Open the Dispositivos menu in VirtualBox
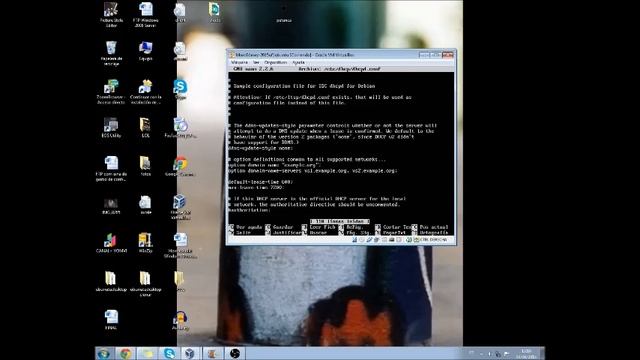640x360 pixels. point(276,62)
